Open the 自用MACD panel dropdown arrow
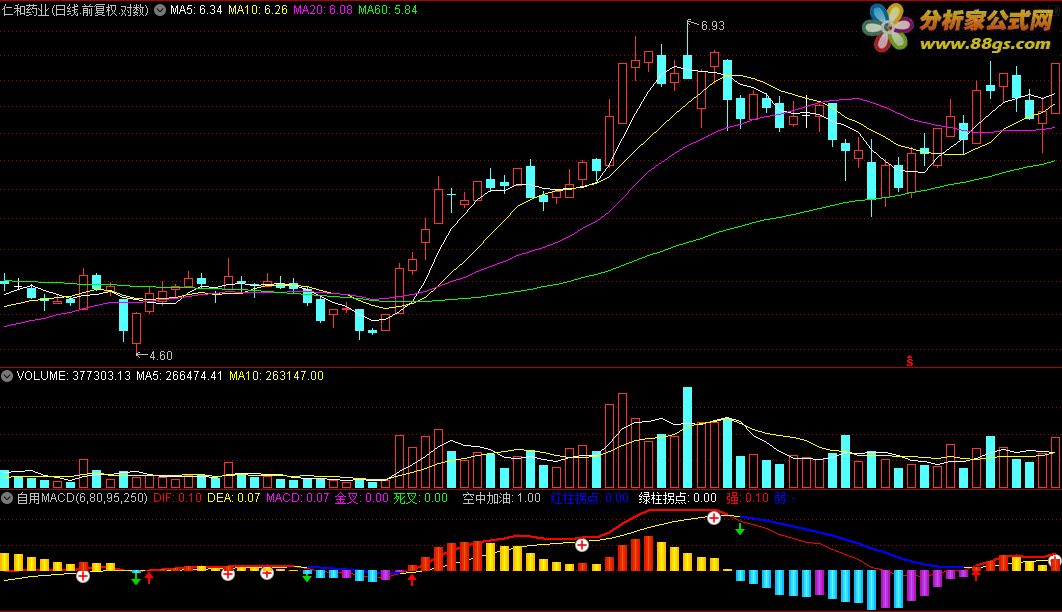Image resolution: width=1062 pixels, height=612 pixels. click(x=7, y=498)
